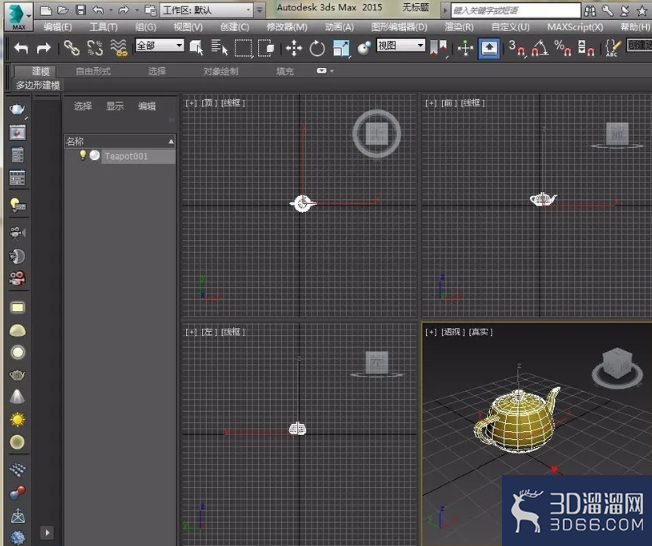
Task: Click the sun light icon in left toolbar
Action: point(17,420)
